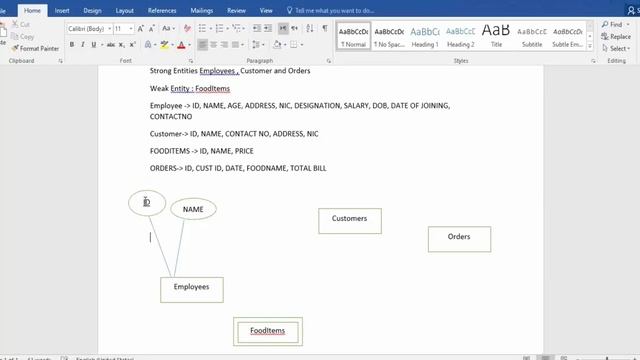Justify the paragraph text
Image resolution: width=640 pixels, height=360 pixels.
(x=236, y=44)
